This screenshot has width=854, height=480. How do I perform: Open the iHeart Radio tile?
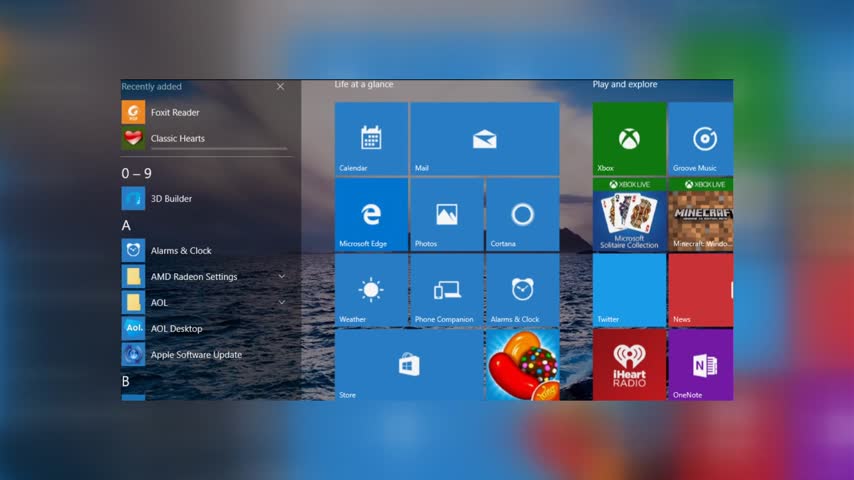[x=629, y=365]
